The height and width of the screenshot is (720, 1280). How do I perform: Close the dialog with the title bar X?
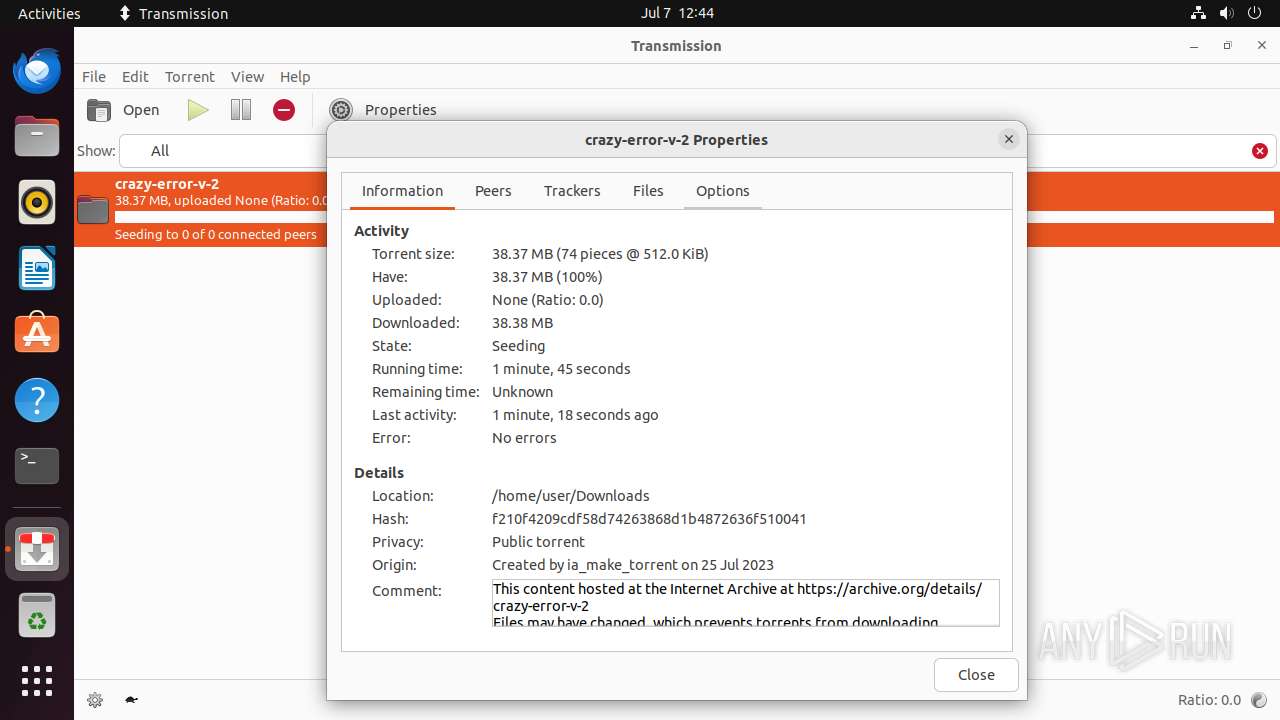click(x=1009, y=140)
